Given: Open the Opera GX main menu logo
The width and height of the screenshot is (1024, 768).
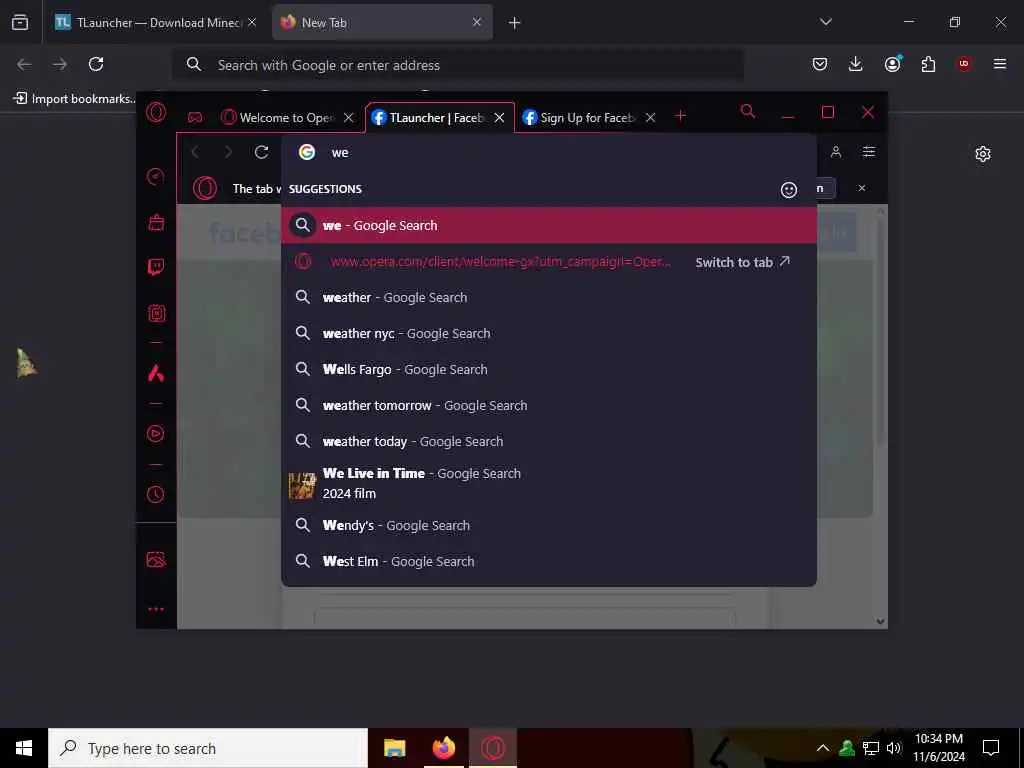Looking at the screenshot, I should (155, 113).
